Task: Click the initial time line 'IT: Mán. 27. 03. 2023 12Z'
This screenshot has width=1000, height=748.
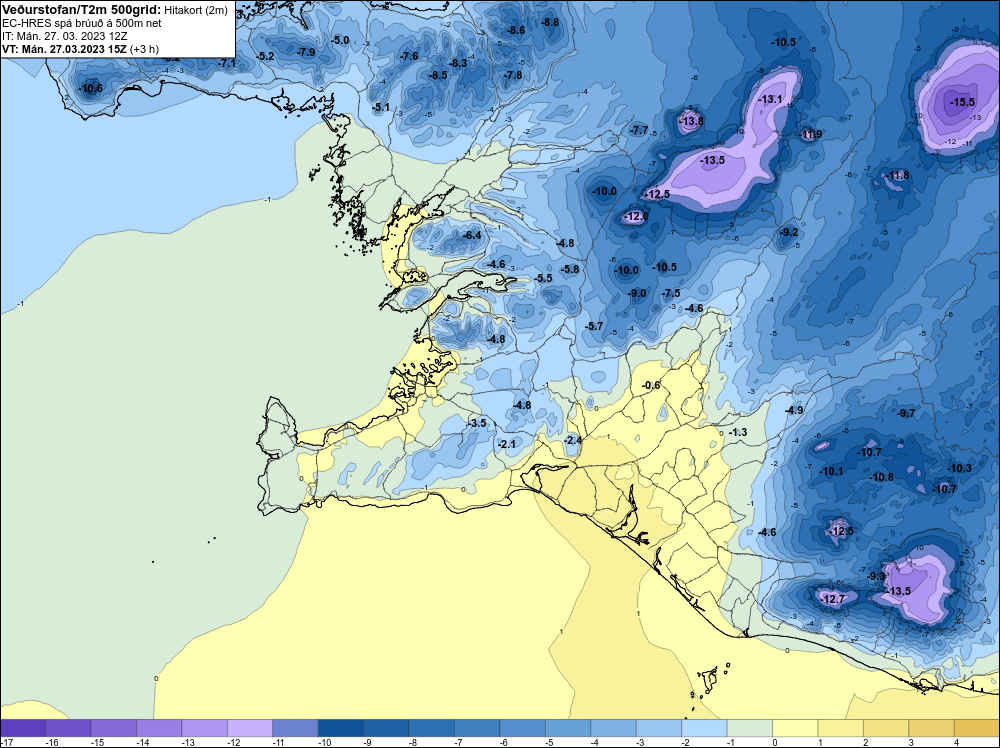Action: point(64,36)
